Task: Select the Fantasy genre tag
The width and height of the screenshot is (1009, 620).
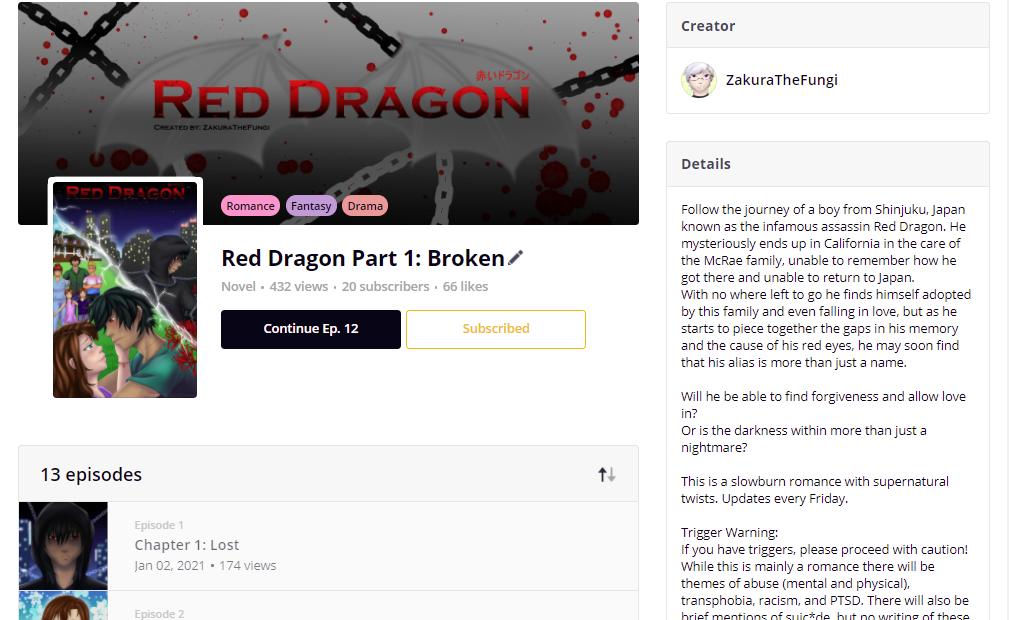Action: click(x=311, y=206)
